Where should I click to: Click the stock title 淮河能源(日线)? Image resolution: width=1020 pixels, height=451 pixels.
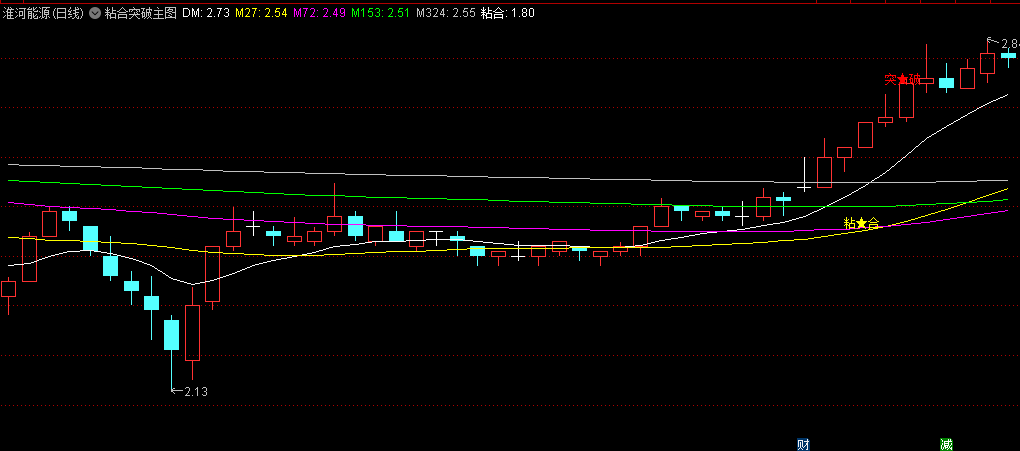point(44,13)
